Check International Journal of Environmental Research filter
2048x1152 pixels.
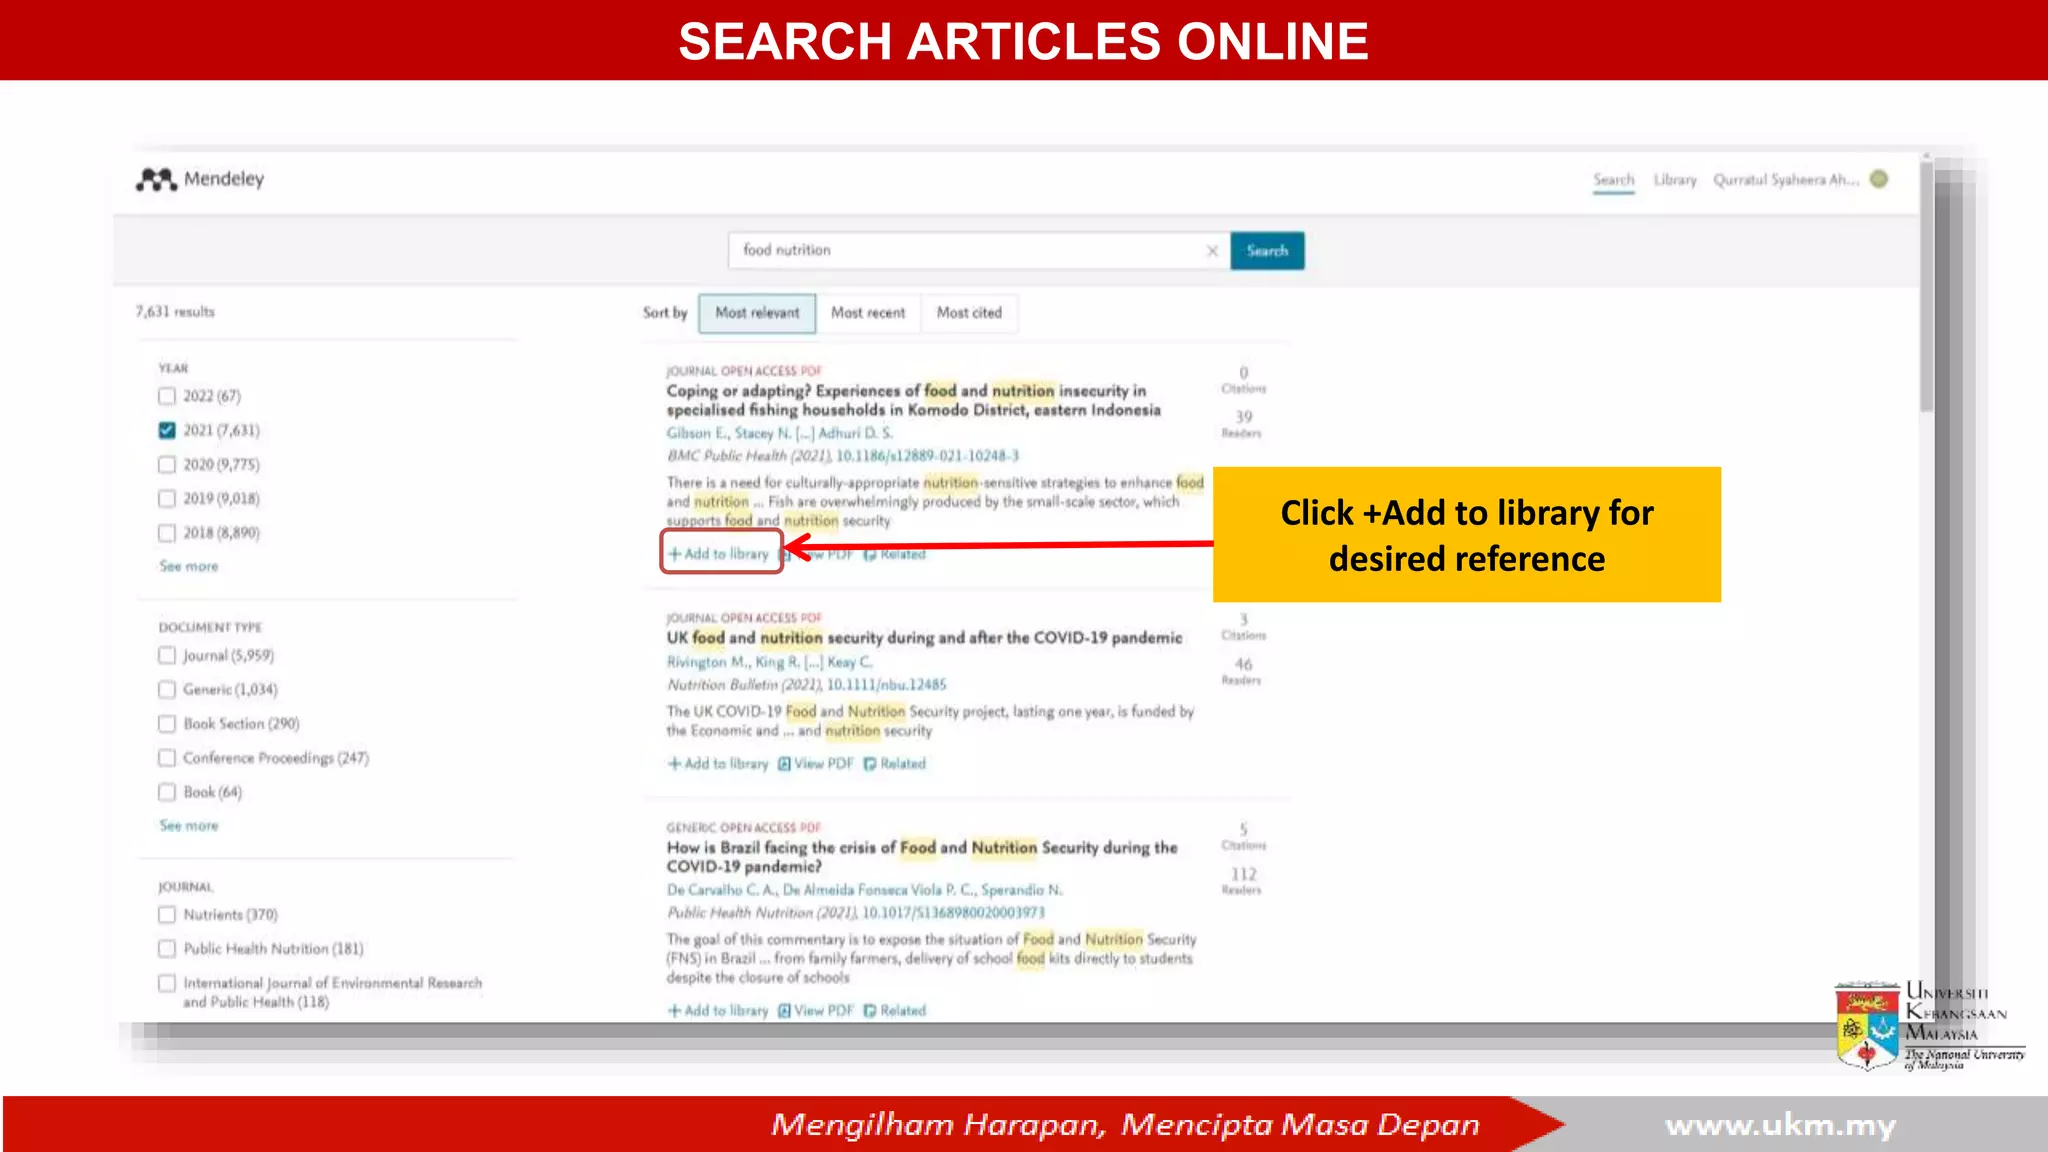[x=167, y=984]
